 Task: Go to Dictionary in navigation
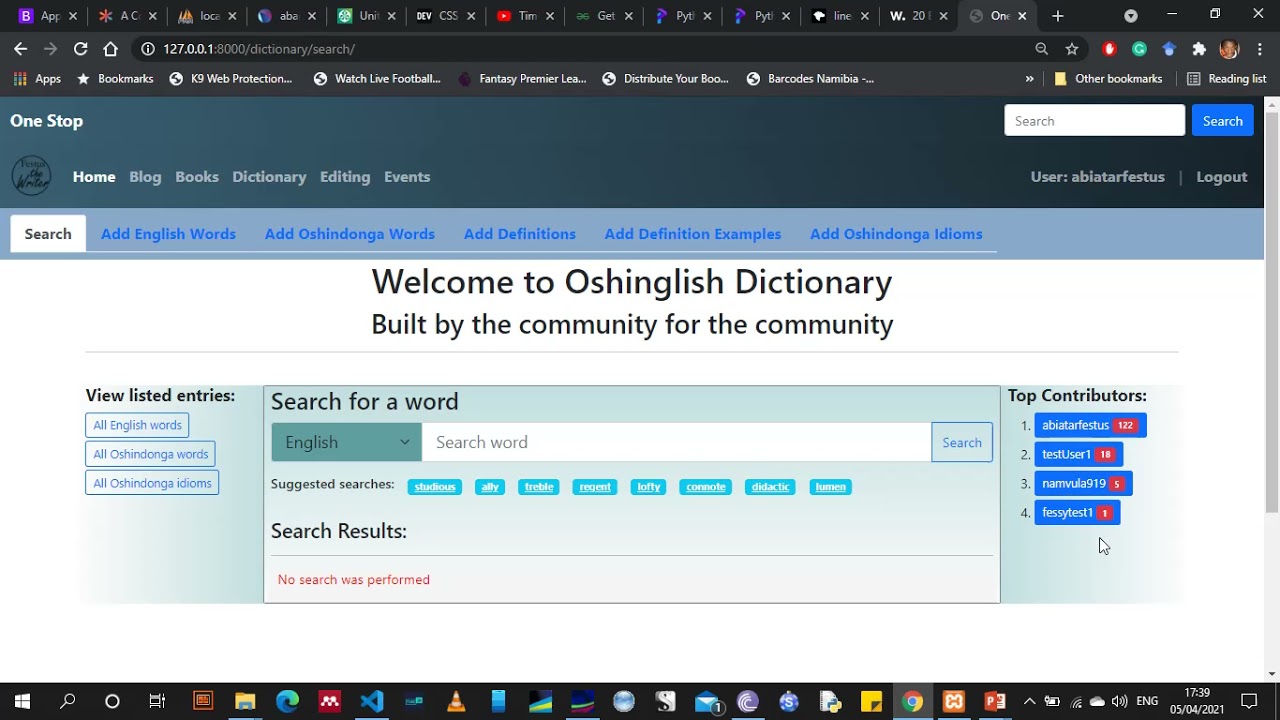click(269, 177)
